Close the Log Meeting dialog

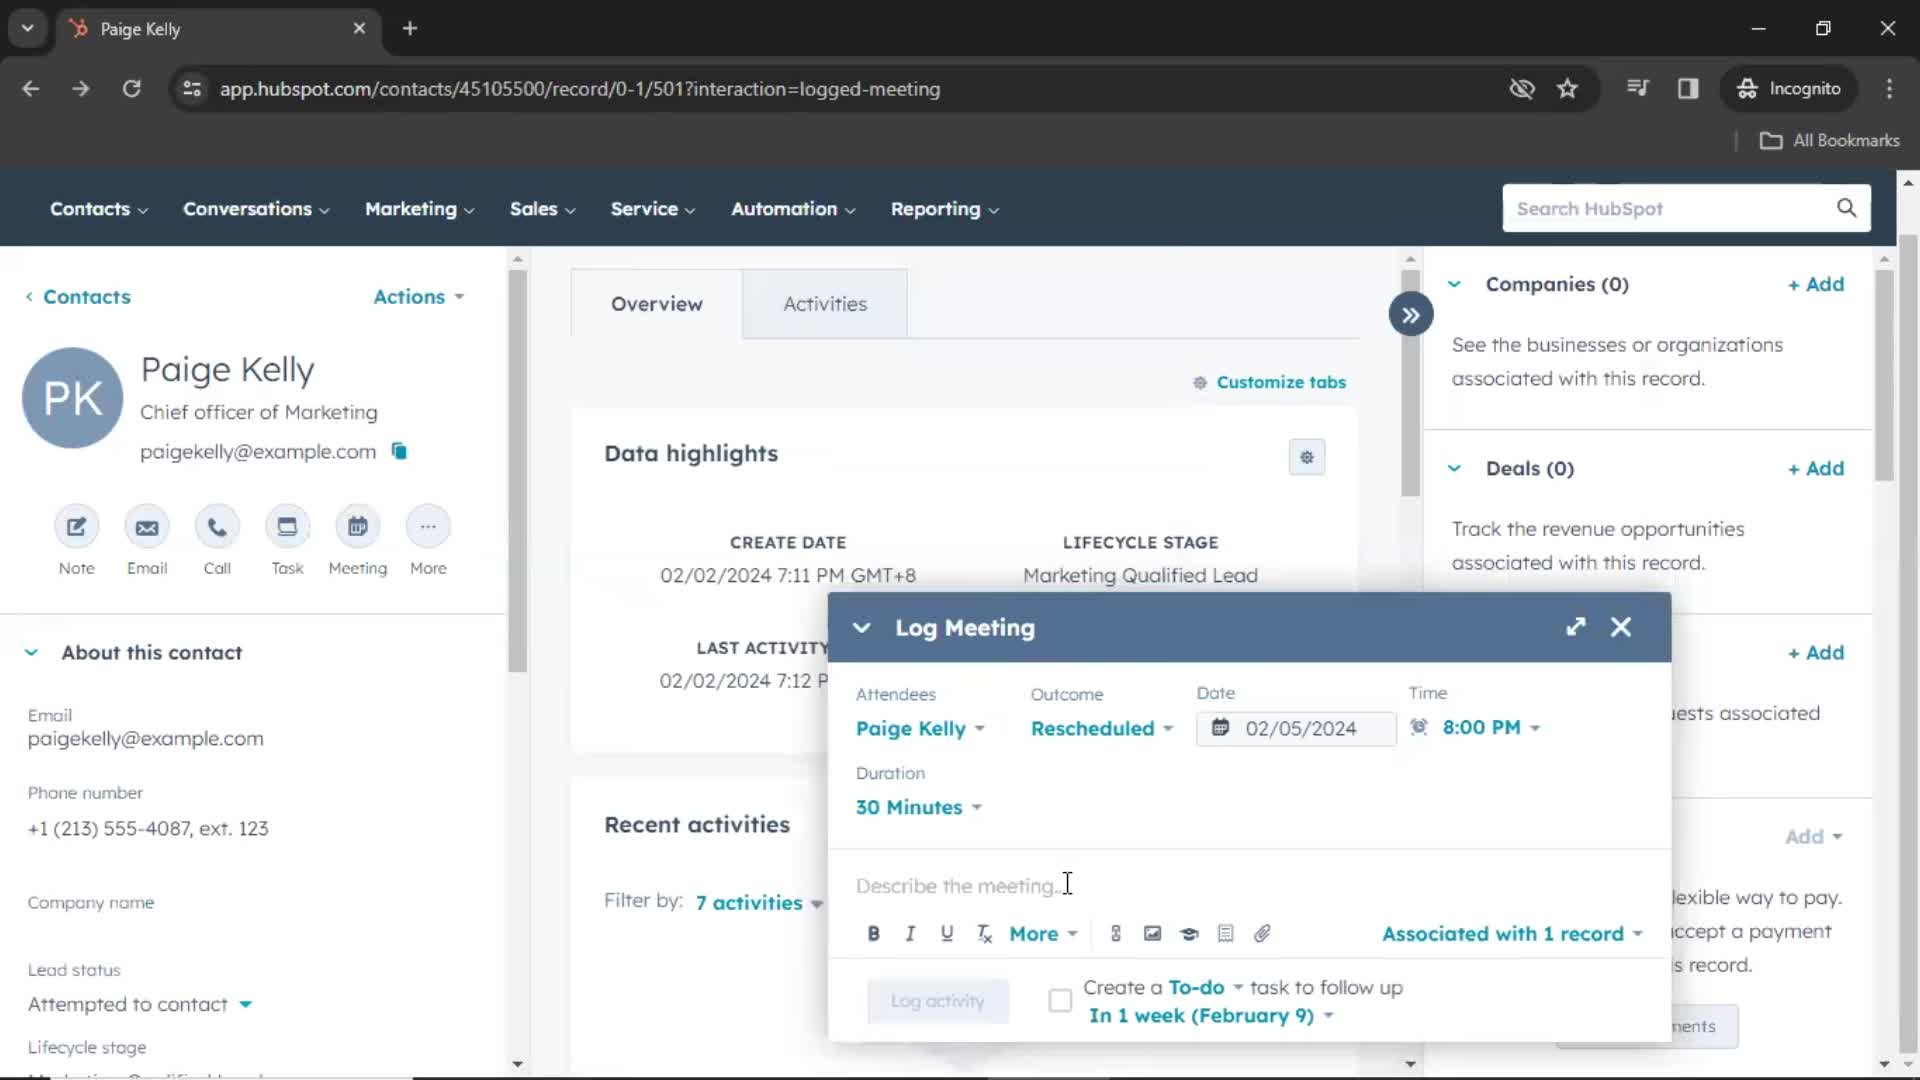pyautogui.click(x=1621, y=627)
